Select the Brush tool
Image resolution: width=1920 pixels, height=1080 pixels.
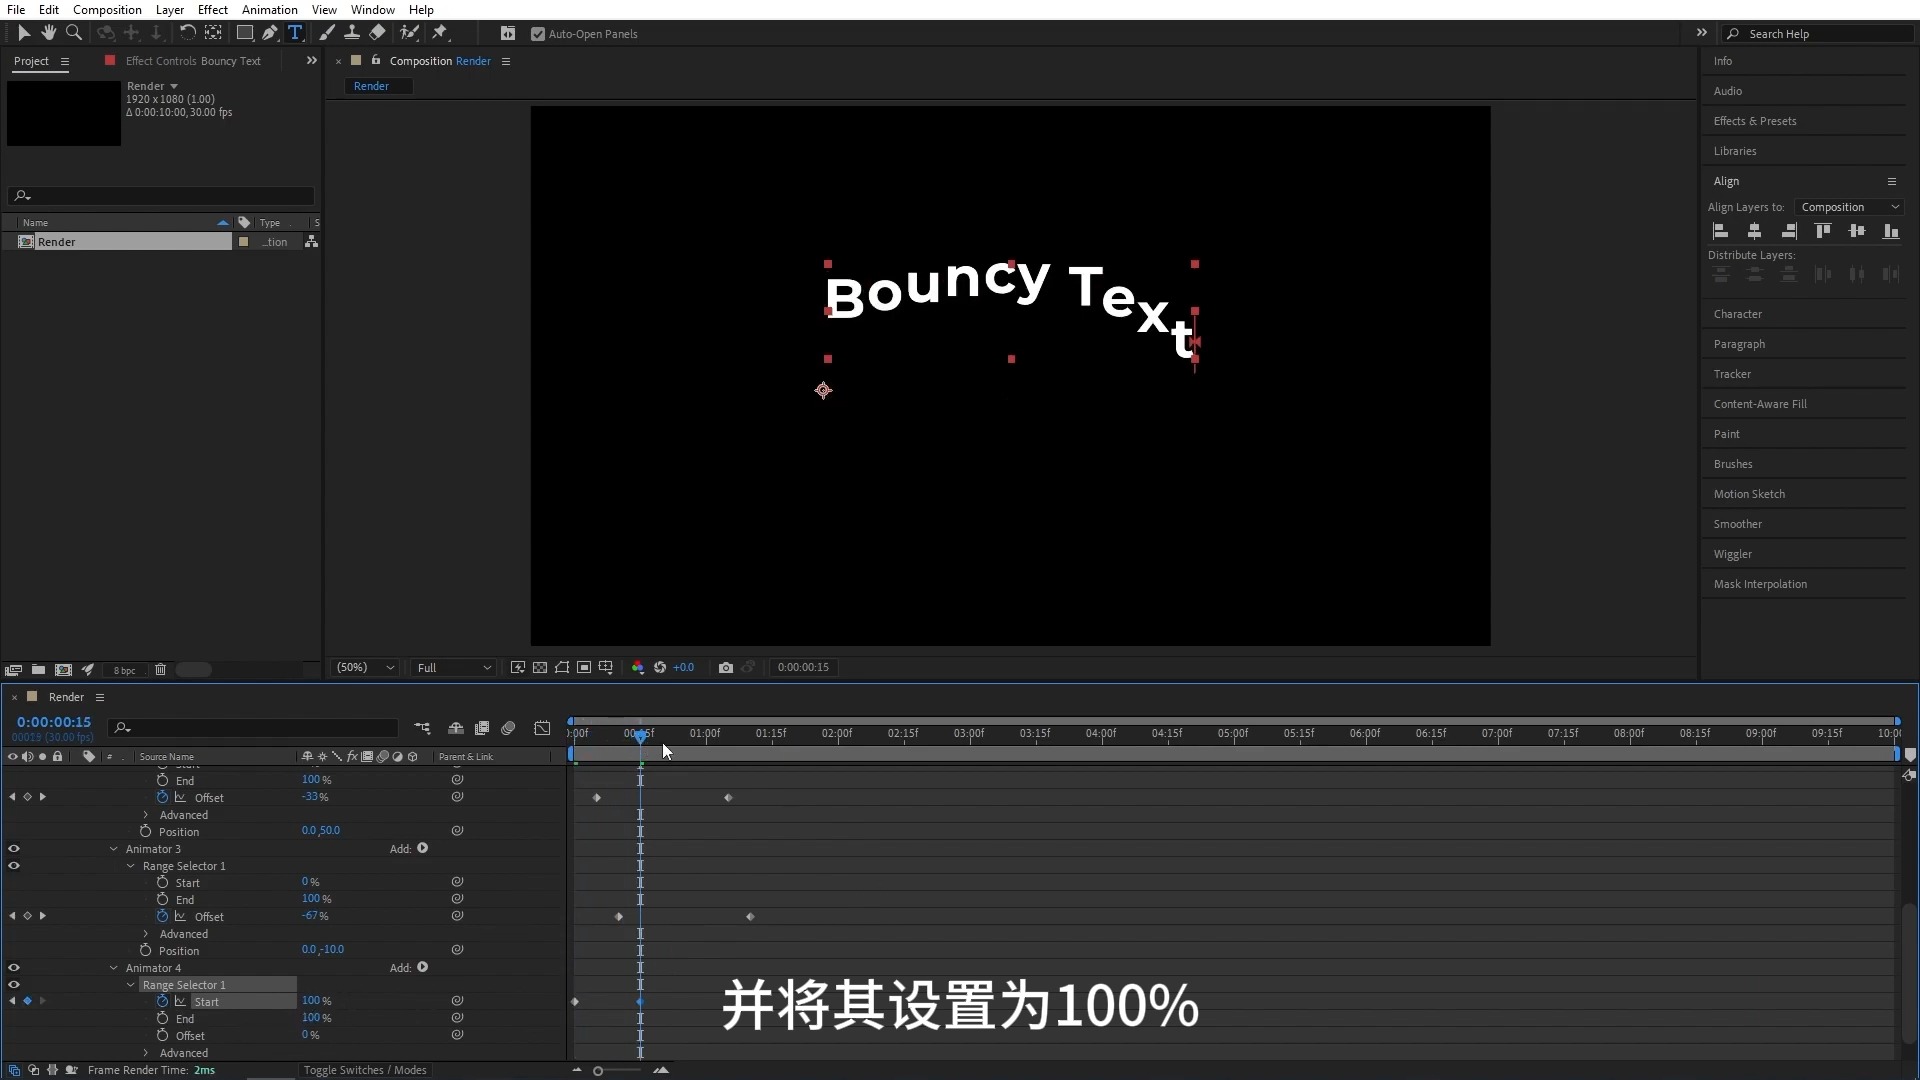(327, 33)
